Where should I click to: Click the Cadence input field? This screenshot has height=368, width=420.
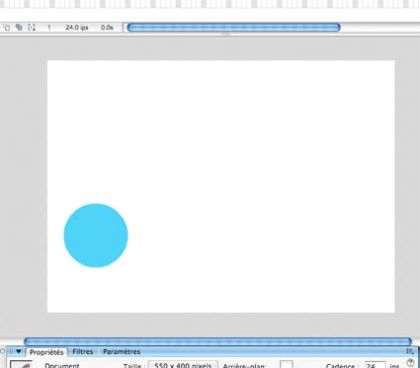pyautogui.click(x=375, y=365)
